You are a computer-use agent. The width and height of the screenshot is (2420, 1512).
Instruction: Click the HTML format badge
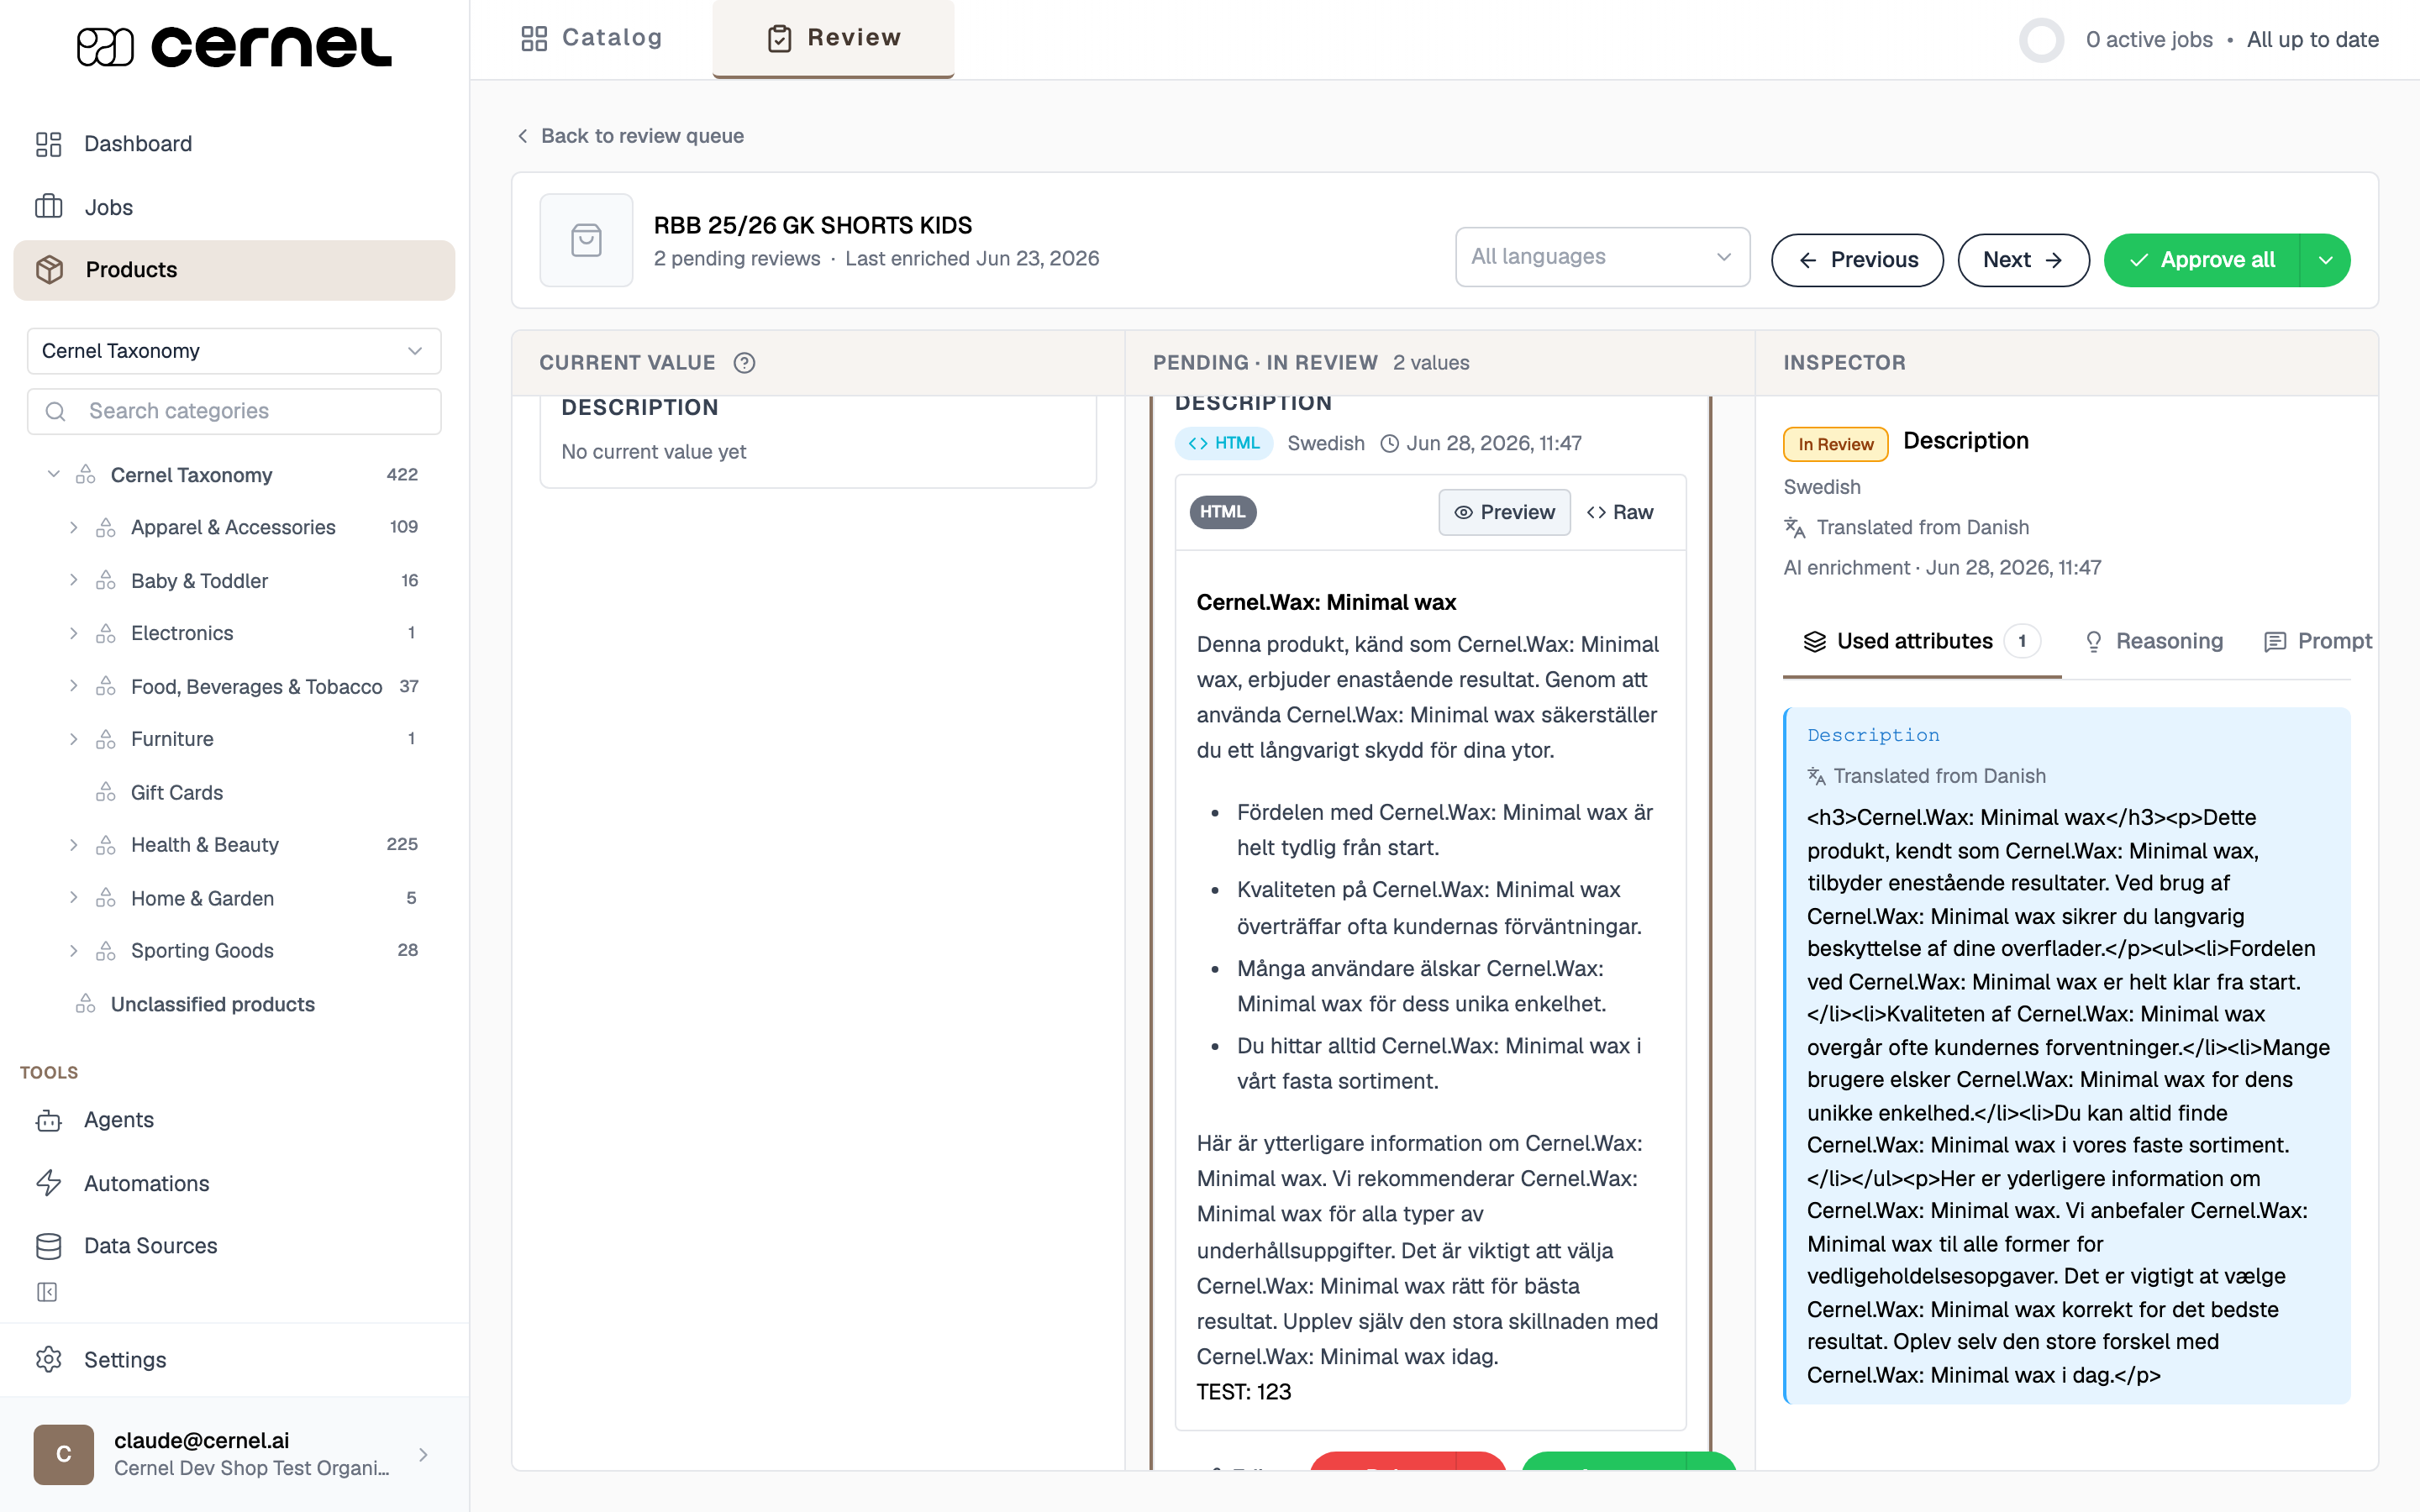pos(1224,443)
